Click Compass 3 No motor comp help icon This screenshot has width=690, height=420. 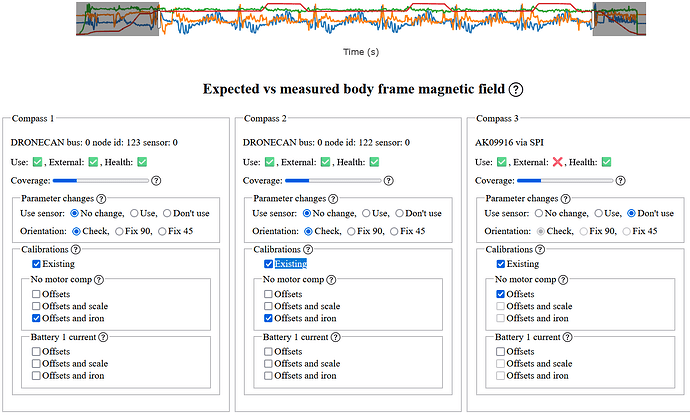pos(562,279)
